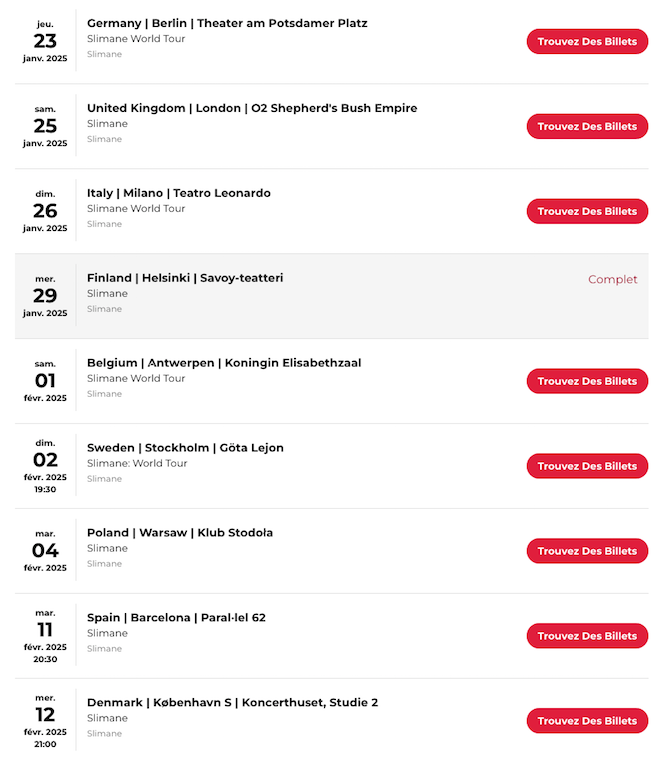This screenshot has width=665, height=765.
Task: Open the Italy Milano Teatro Leonardo title
Action: (x=179, y=193)
